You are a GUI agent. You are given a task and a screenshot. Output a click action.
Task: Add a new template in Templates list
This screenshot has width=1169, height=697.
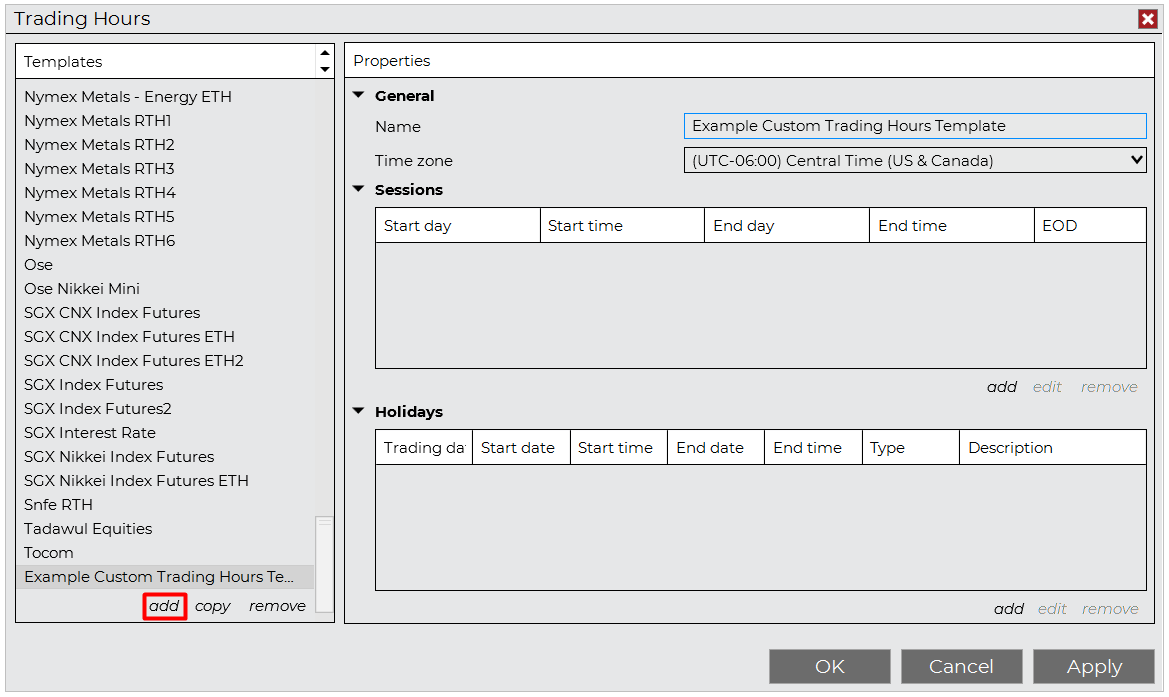pyautogui.click(x=164, y=606)
